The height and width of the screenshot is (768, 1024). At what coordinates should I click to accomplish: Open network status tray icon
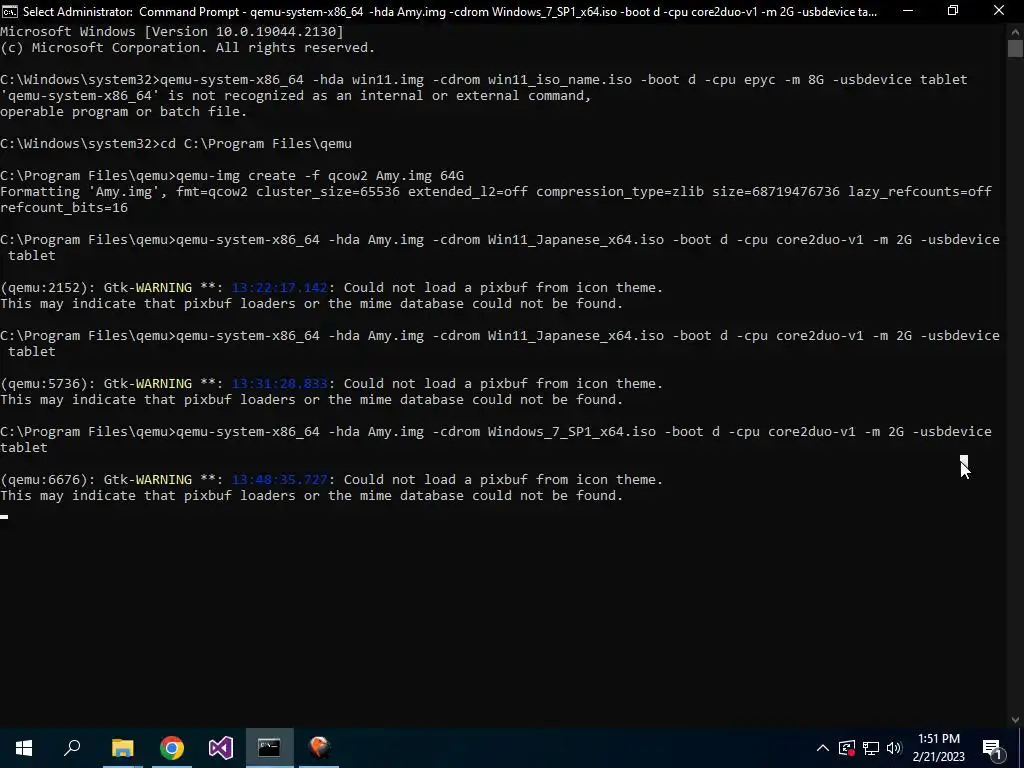coord(871,748)
